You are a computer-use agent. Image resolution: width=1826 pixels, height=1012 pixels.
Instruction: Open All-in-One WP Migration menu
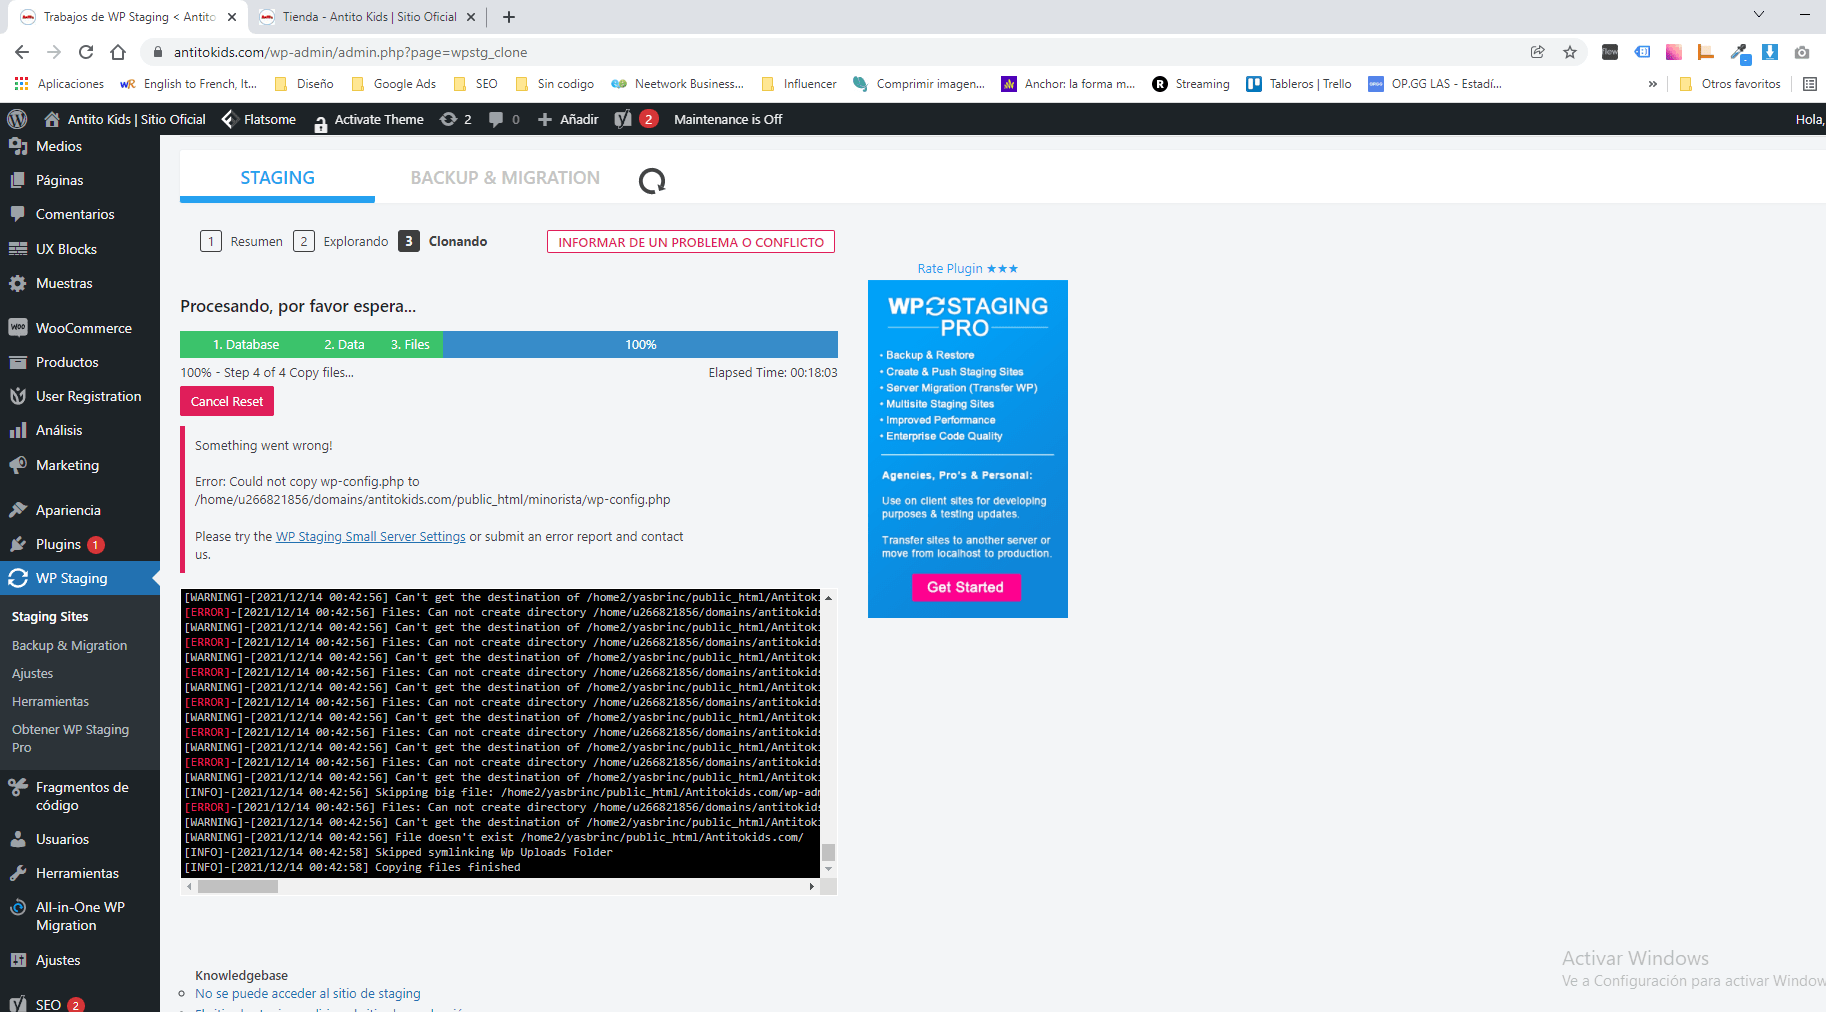pos(80,916)
